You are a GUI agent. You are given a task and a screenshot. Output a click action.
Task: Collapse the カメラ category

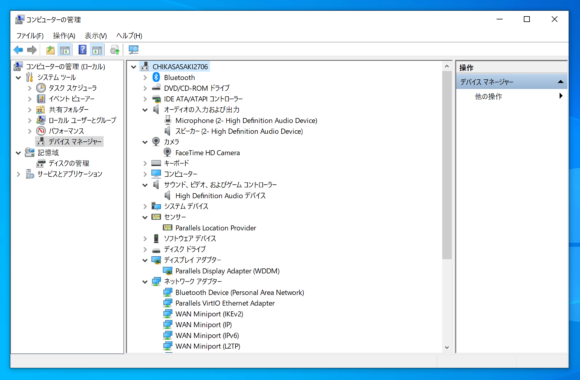pyautogui.click(x=145, y=142)
